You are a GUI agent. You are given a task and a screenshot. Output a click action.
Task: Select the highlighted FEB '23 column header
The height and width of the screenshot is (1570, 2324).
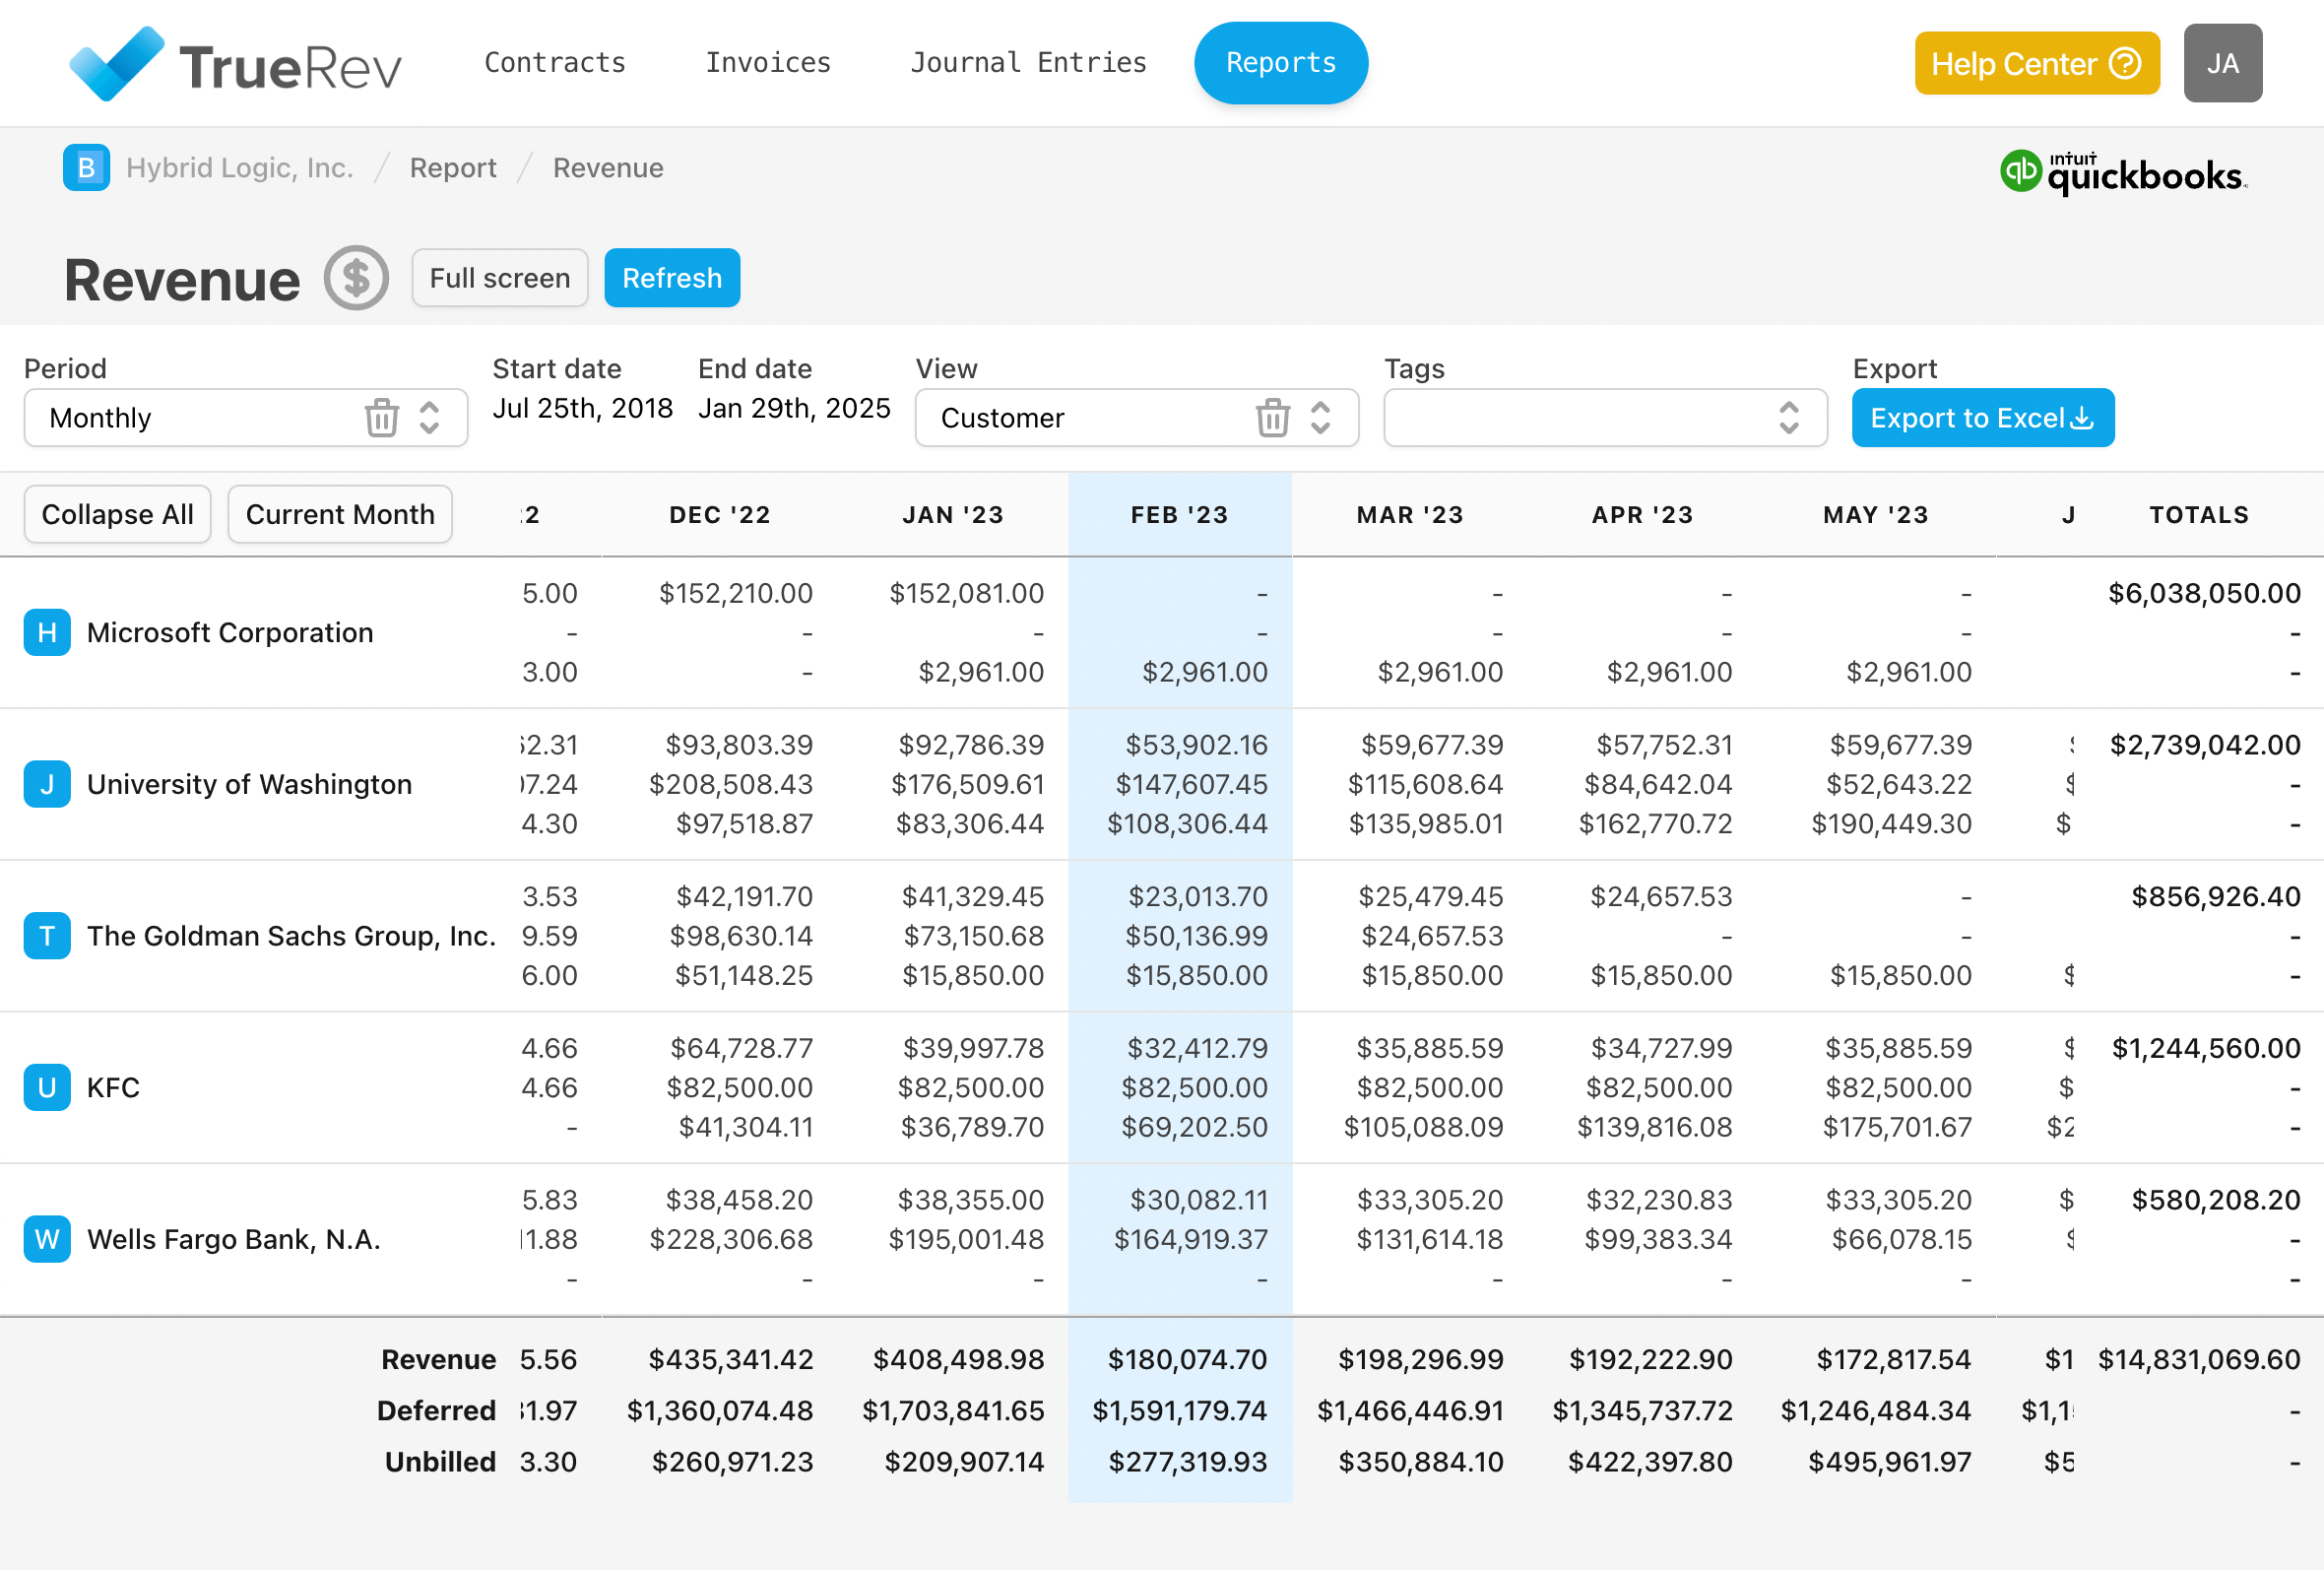point(1180,514)
